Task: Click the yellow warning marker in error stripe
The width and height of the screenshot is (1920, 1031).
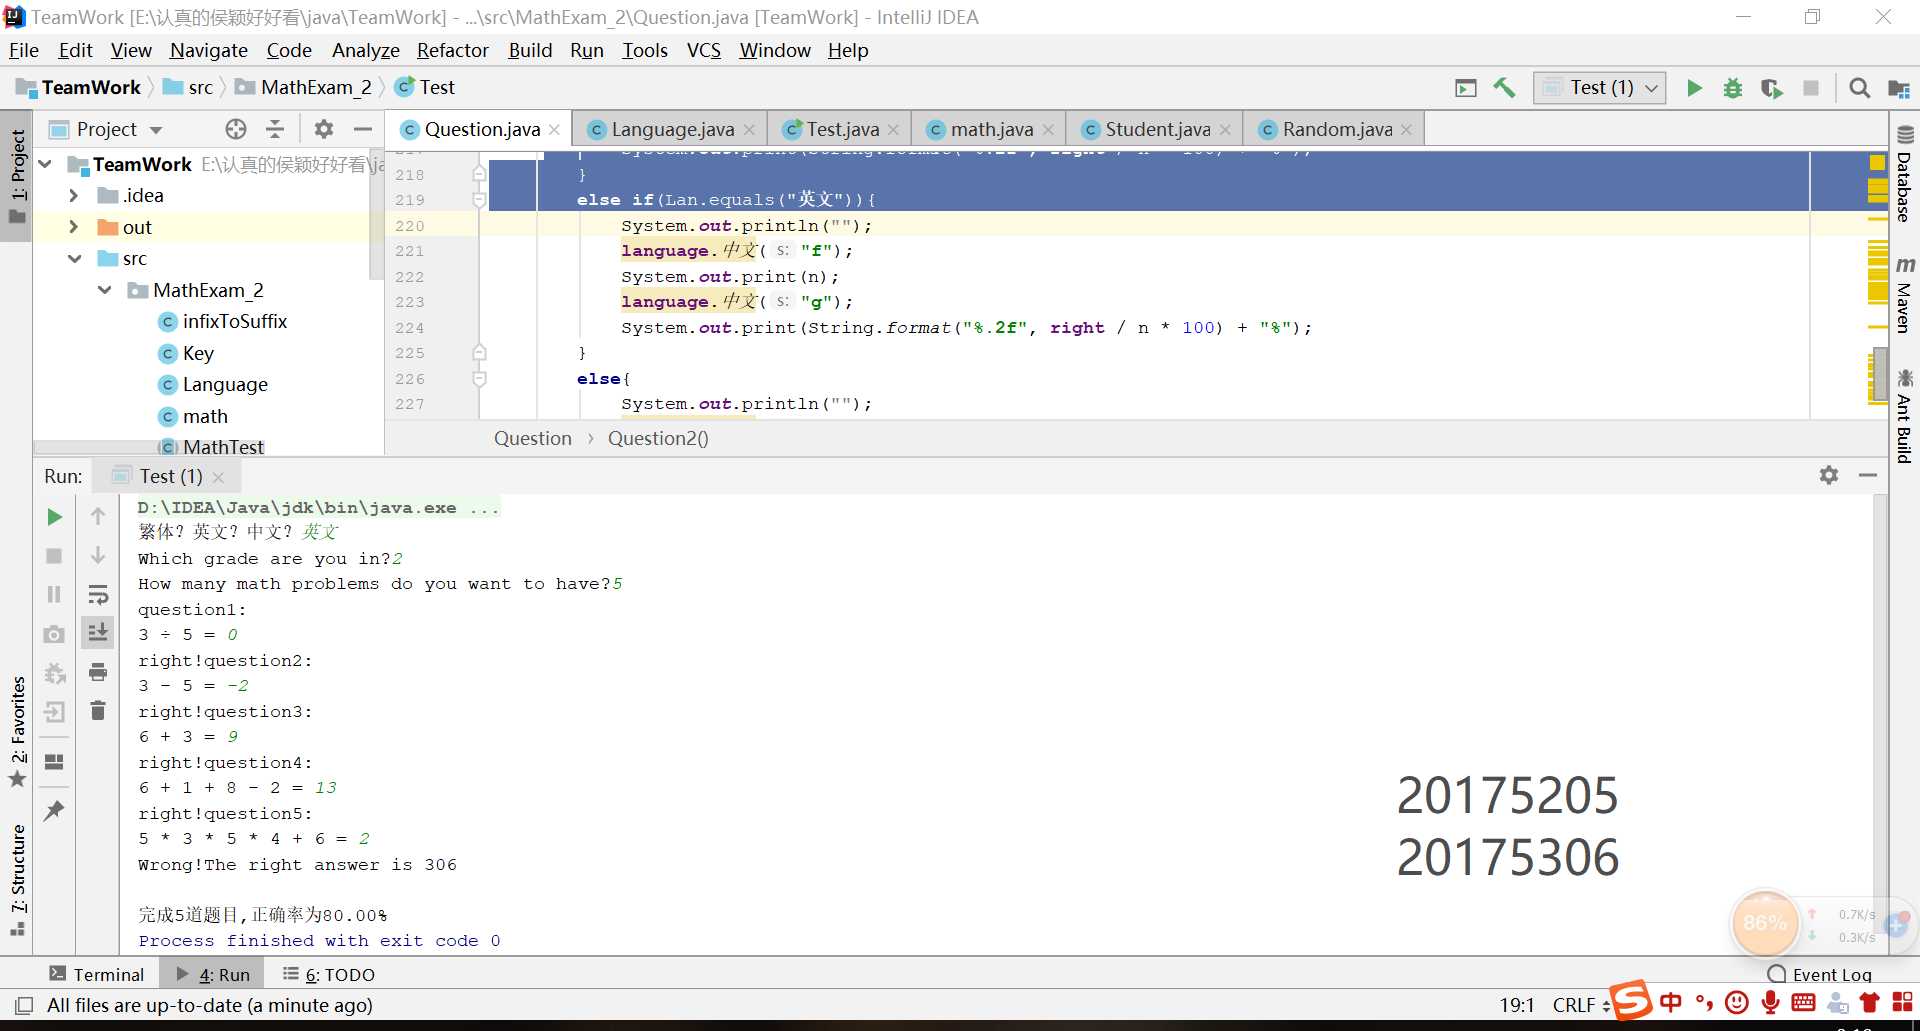Action: (1878, 162)
